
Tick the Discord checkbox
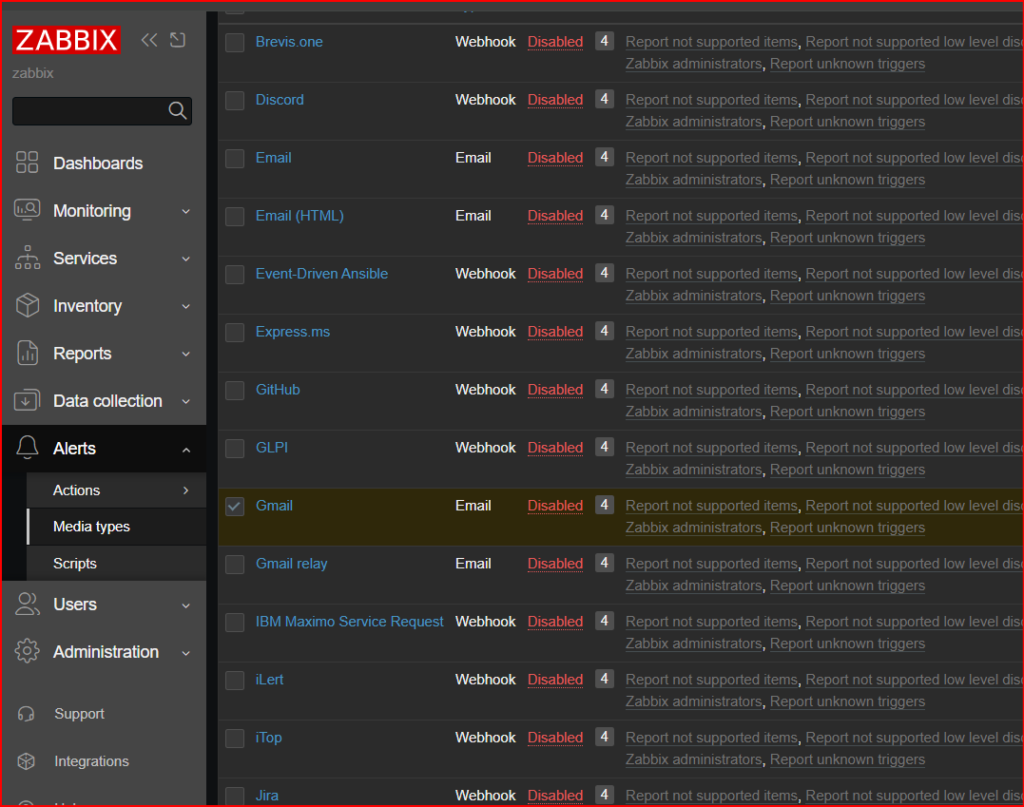coord(234,101)
